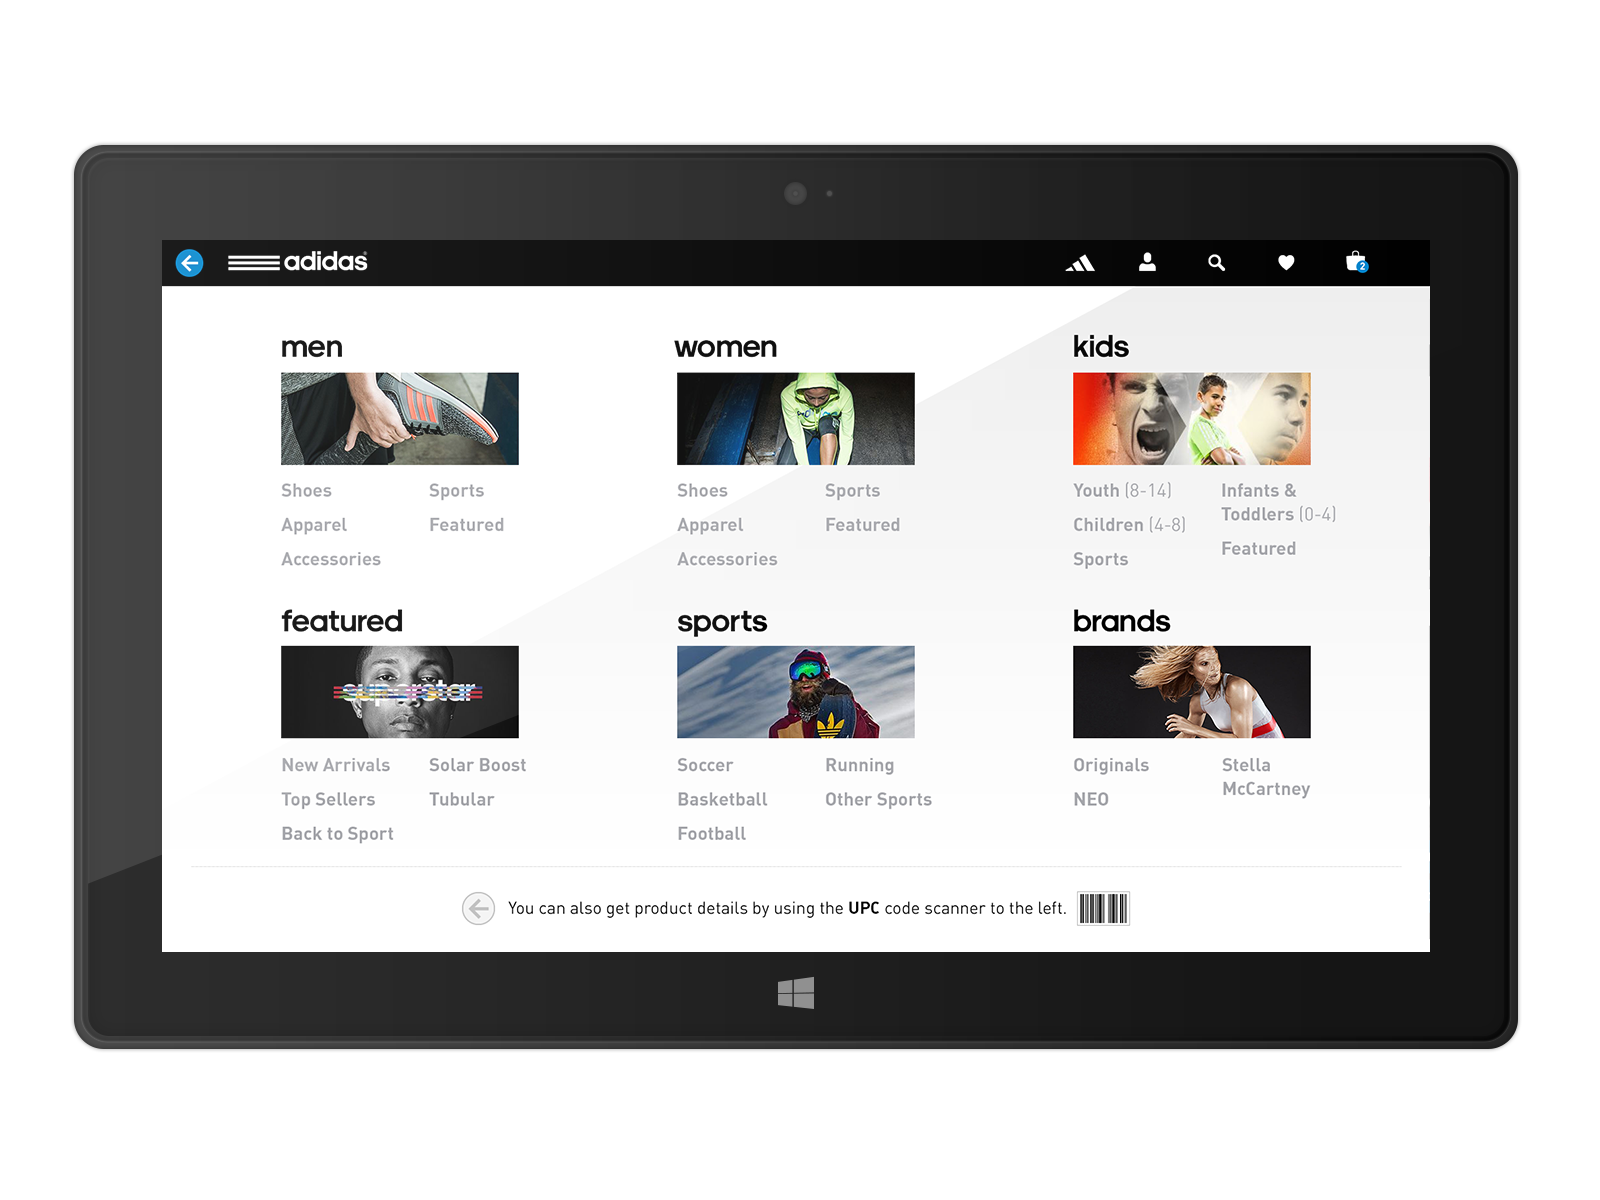Open the brands category thumbnail image
Viewport: 1600px width, 1200px height.
[1192, 692]
